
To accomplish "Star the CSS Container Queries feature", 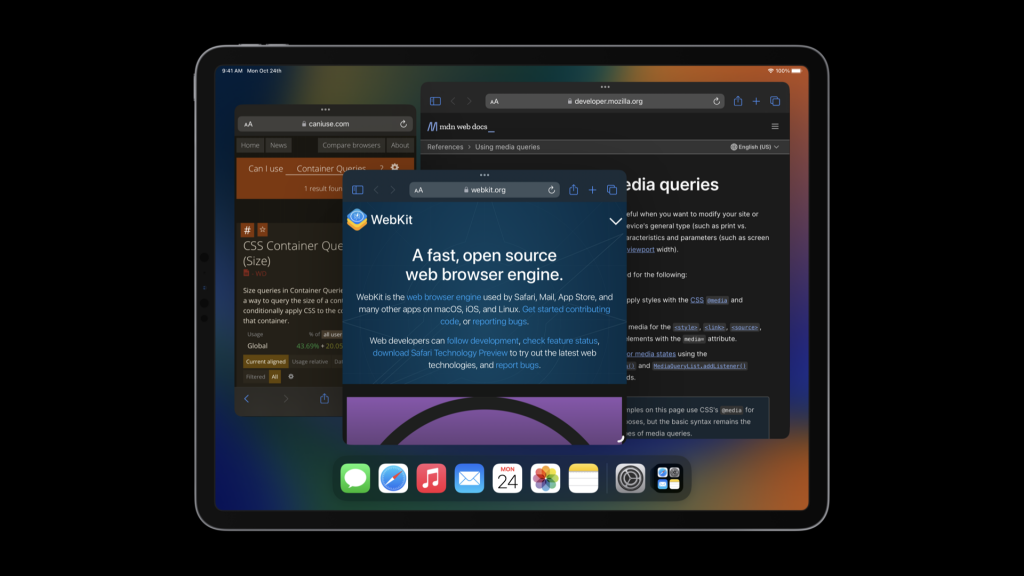I will pyautogui.click(x=263, y=230).
